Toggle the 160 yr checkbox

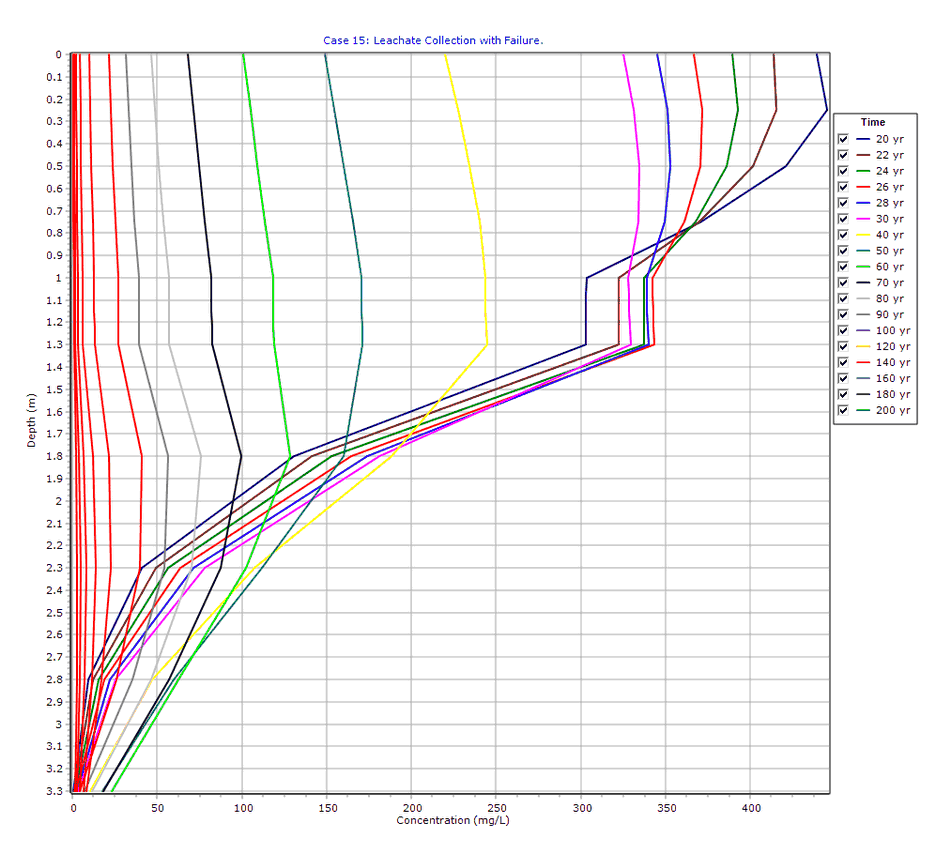click(x=843, y=378)
